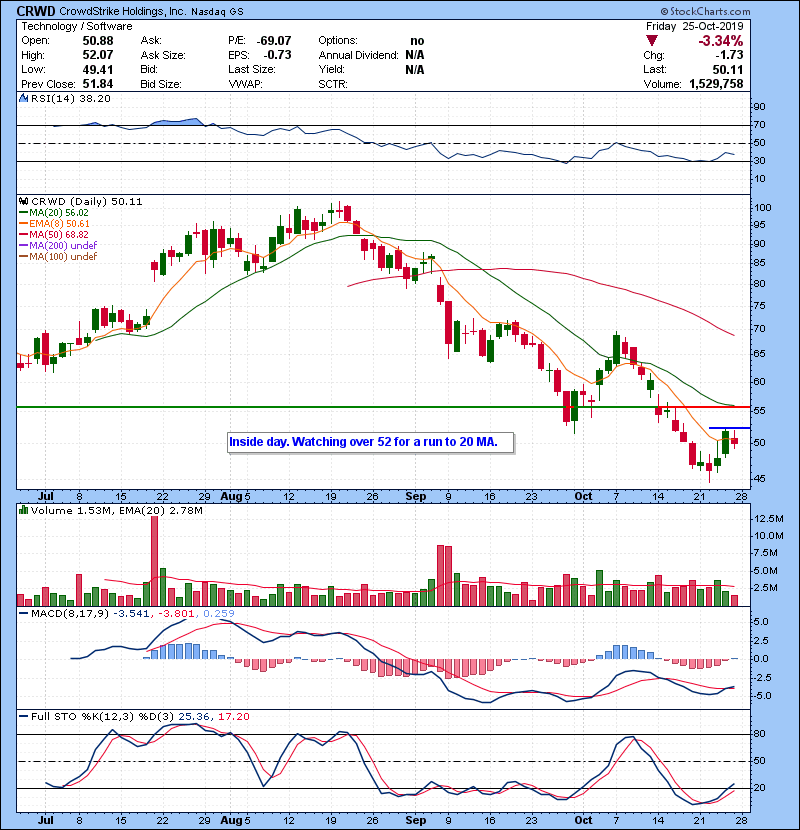Click the 100 price axis label

tap(763, 208)
